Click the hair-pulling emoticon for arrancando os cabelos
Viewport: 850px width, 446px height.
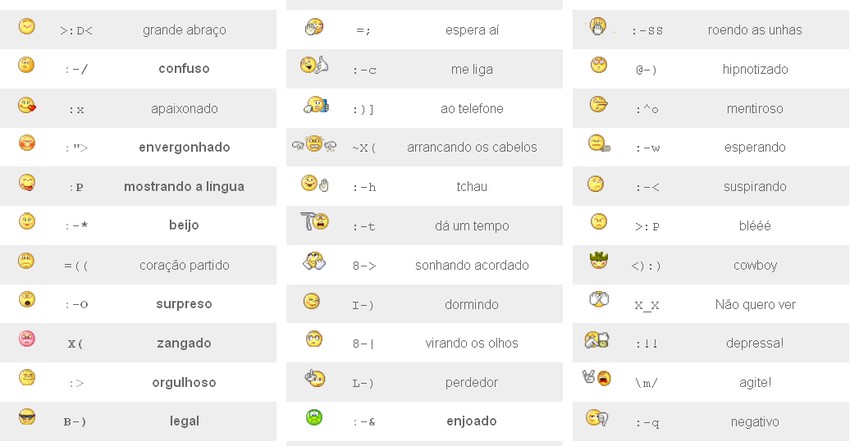tap(314, 144)
